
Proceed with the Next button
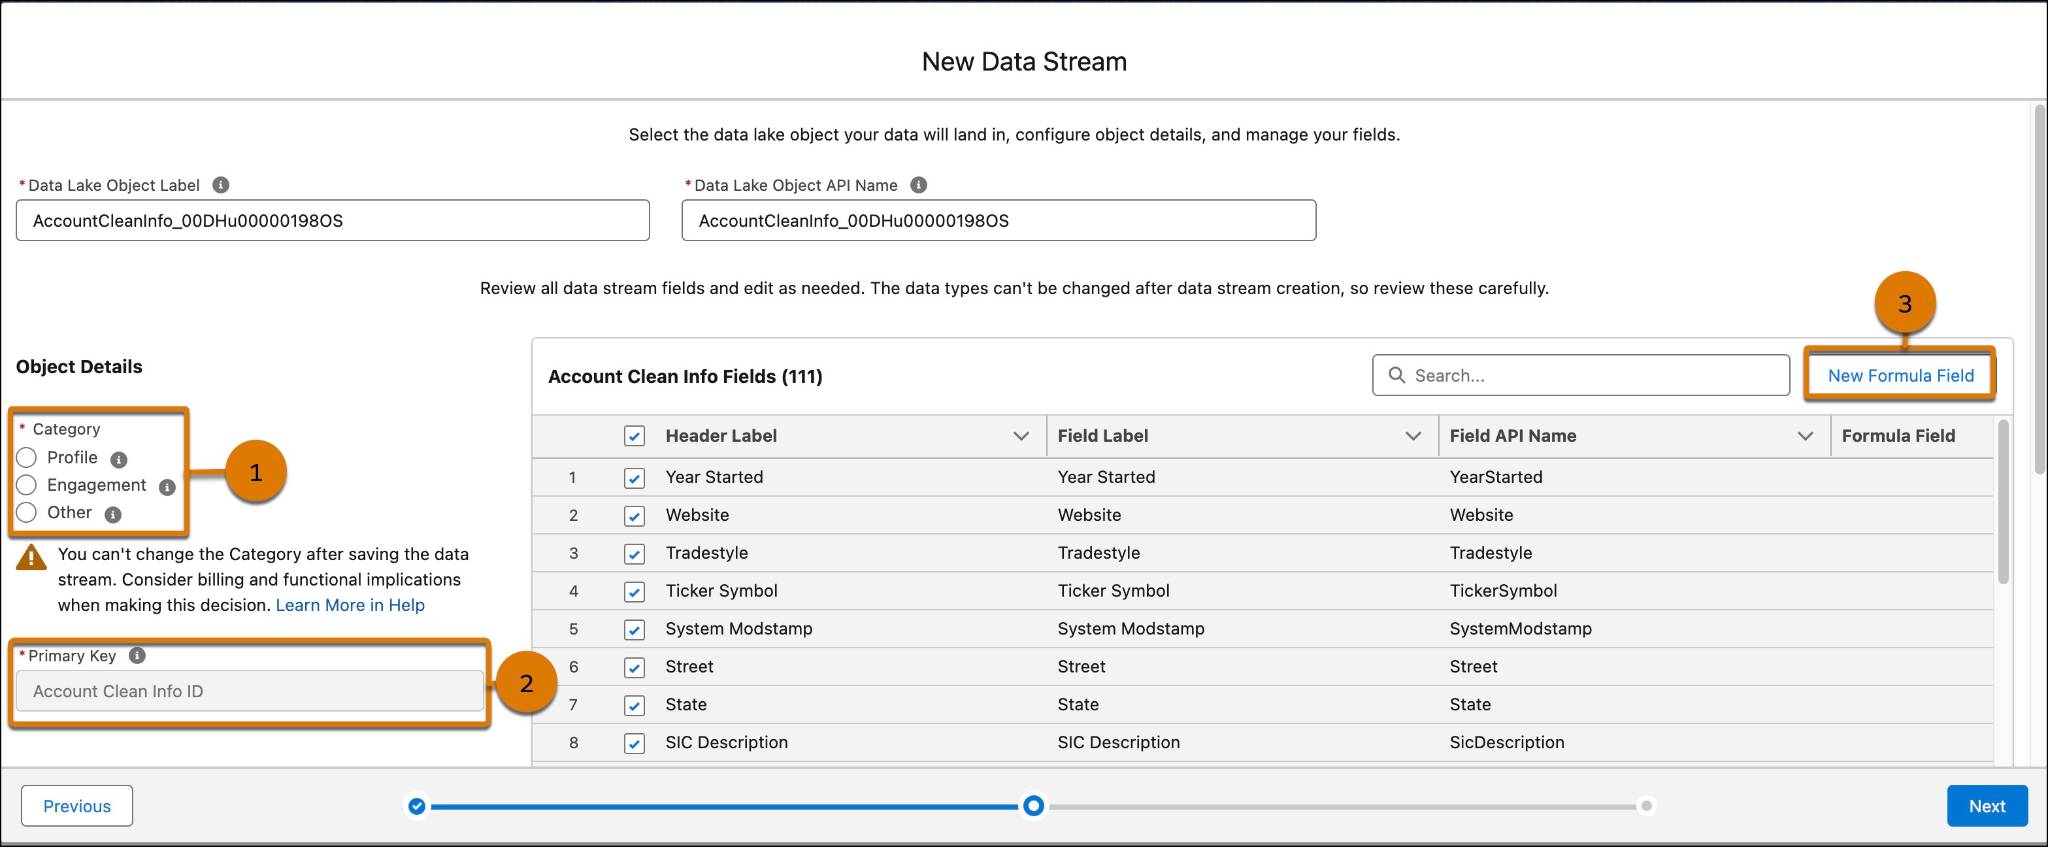1987,806
